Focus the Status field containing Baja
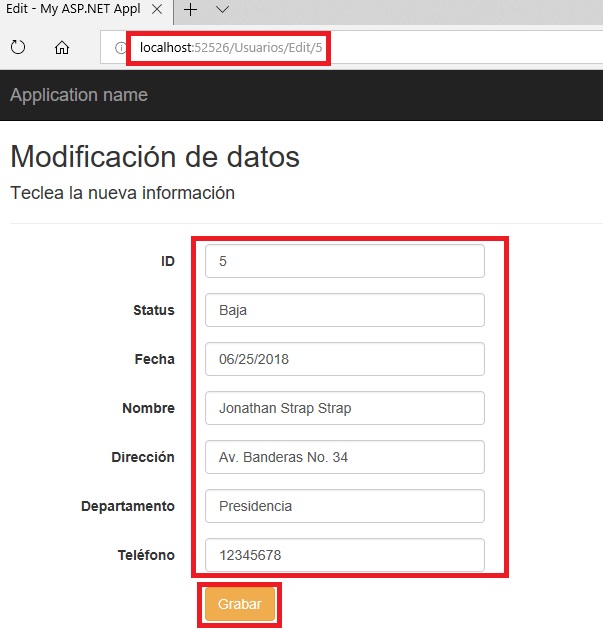603x630 pixels. [345, 310]
